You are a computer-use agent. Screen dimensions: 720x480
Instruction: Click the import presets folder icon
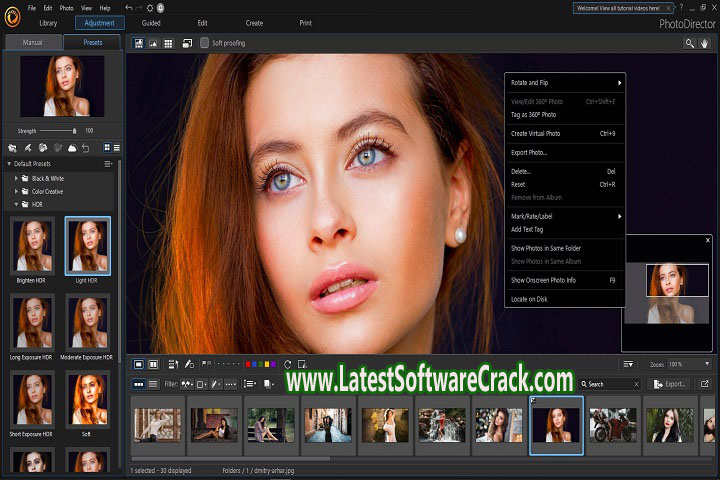[12, 148]
